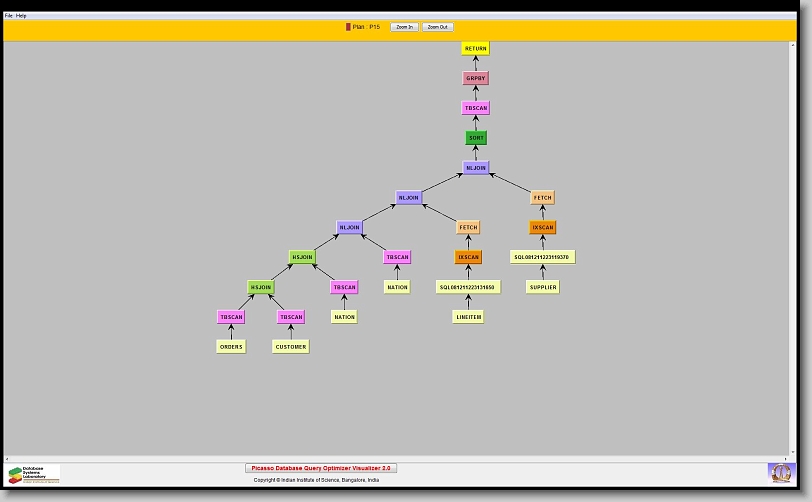Click the Picasso Database Query Optimizer Visualizer banner
812x502 pixels.
pyautogui.click(x=321, y=468)
